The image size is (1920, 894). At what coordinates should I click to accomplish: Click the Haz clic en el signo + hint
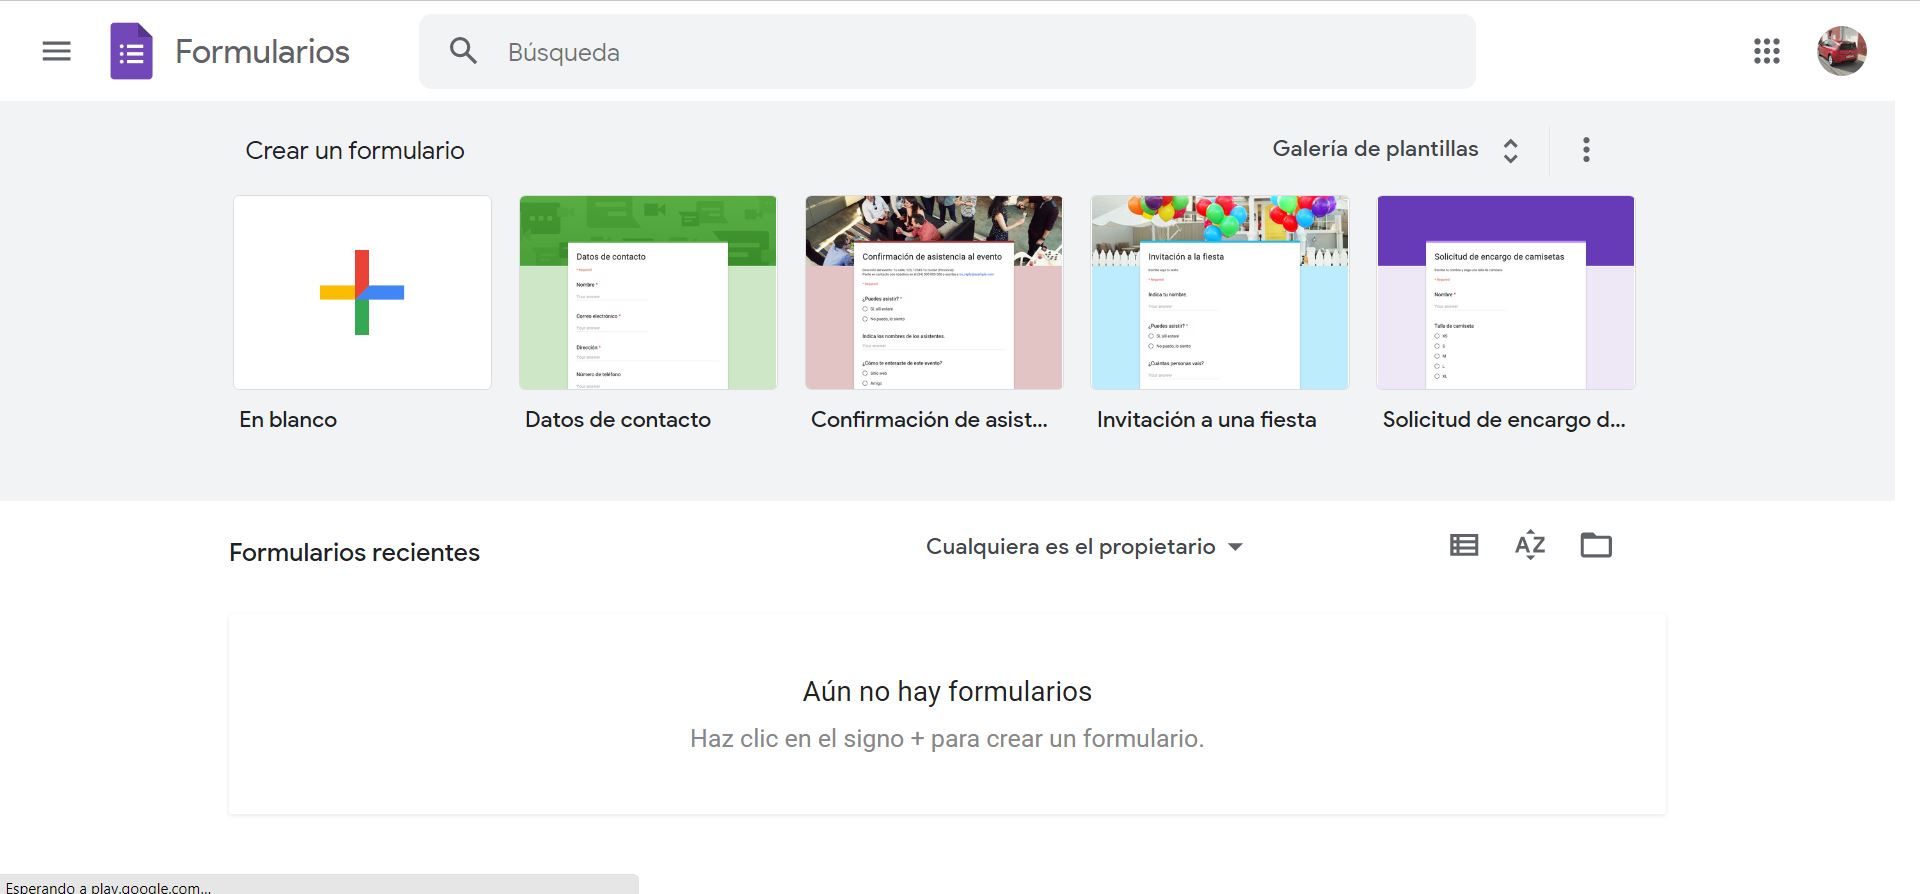click(947, 739)
